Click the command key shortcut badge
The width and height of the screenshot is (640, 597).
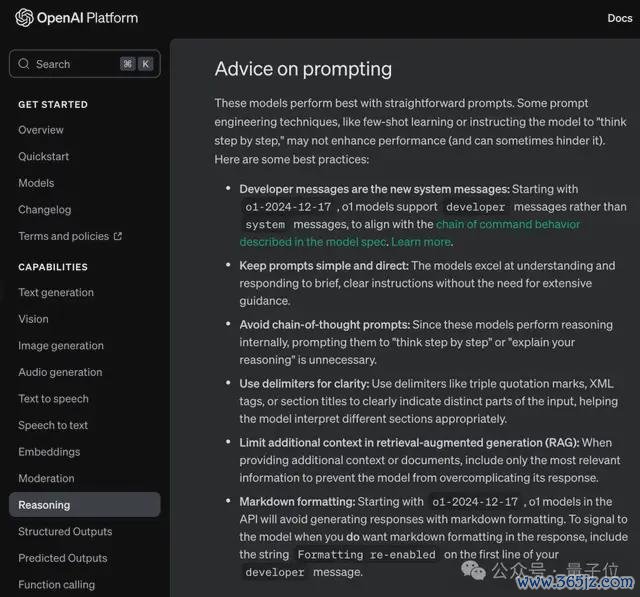click(x=128, y=64)
